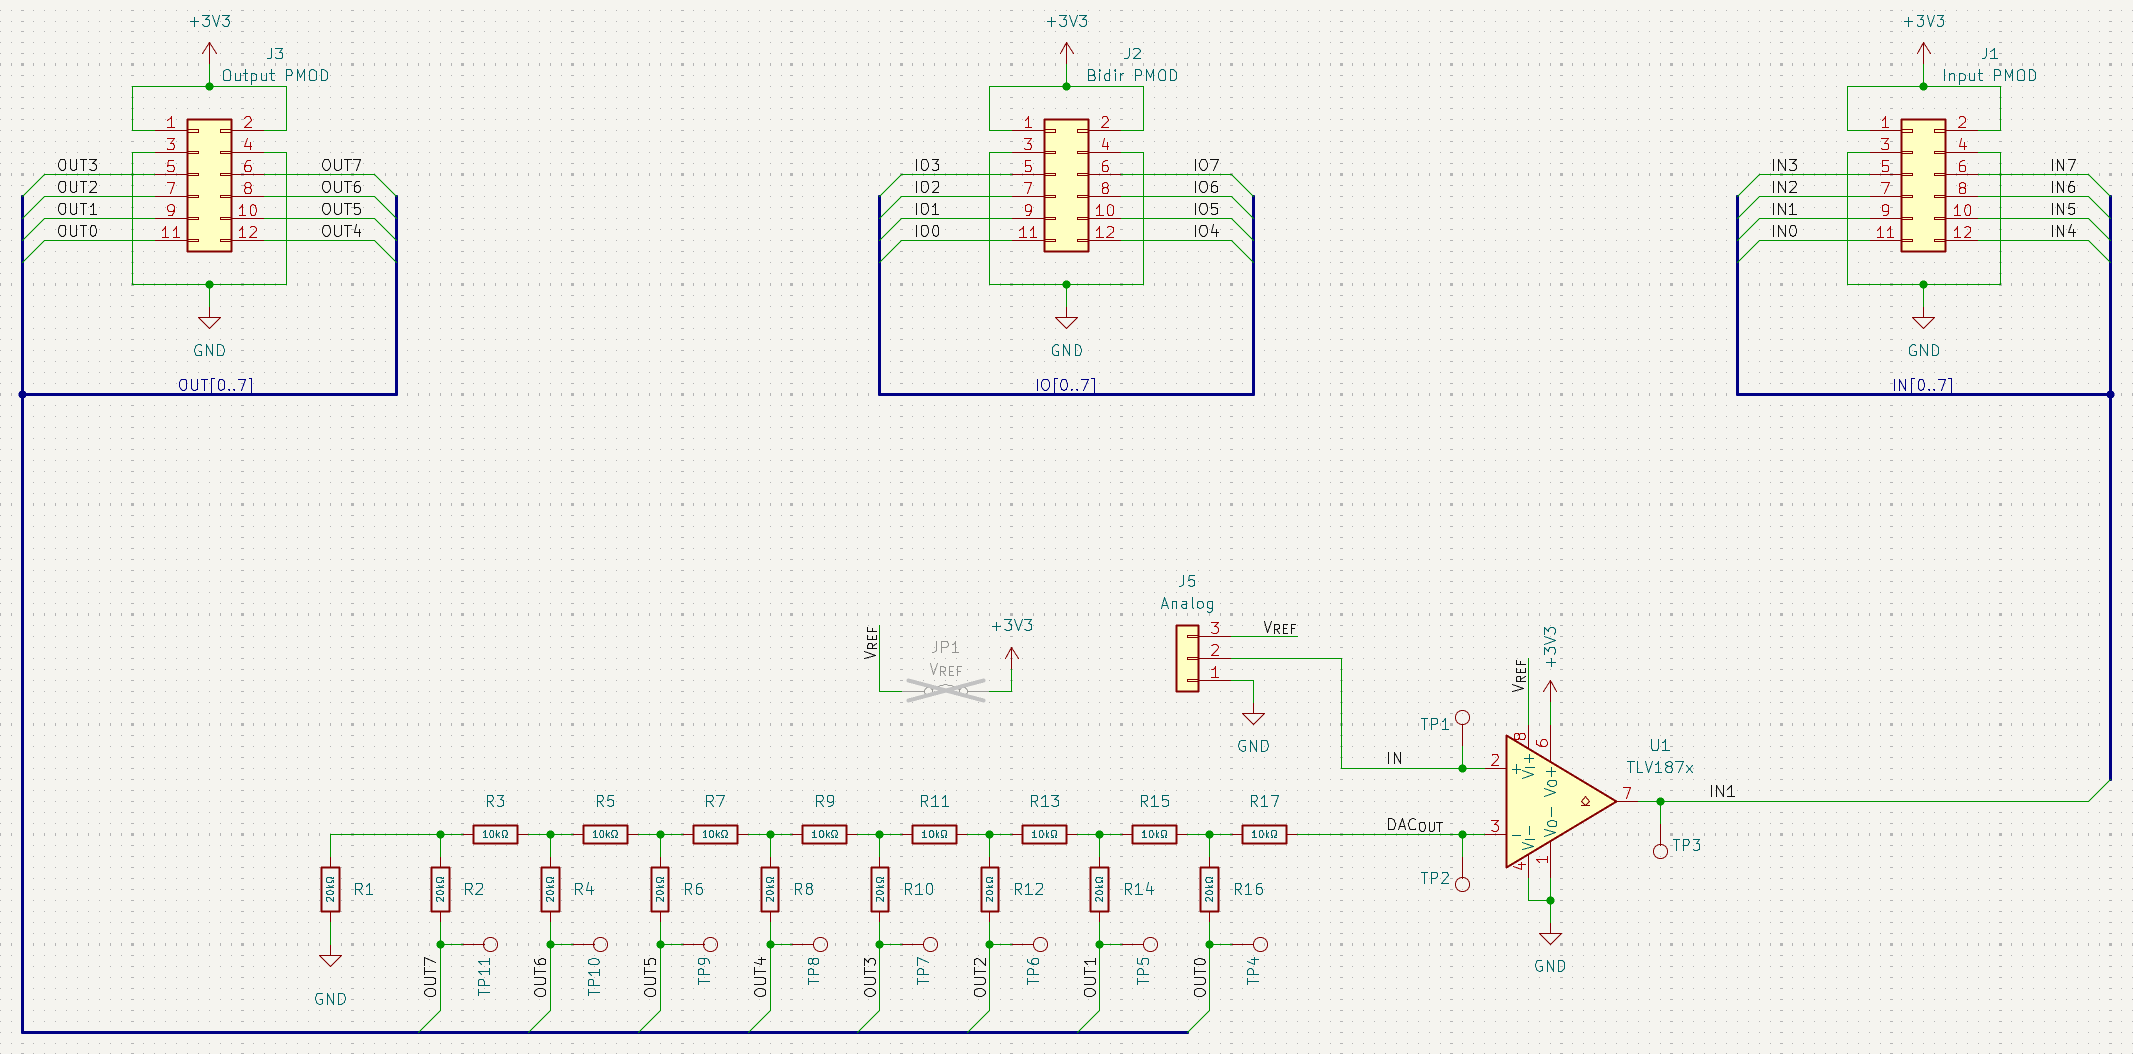The height and width of the screenshot is (1054, 2133).
Task: Select the GND symbol below J2
Action: click(x=1066, y=322)
